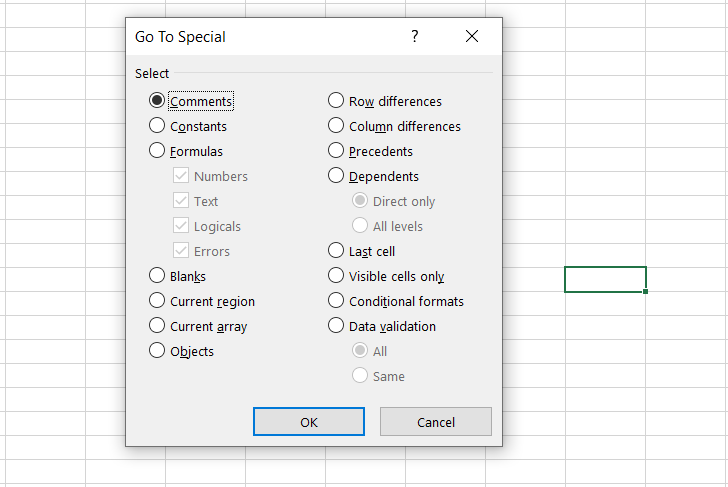
Task: Select the Blanks radio option
Action: pyautogui.click(x=157, y=276)
